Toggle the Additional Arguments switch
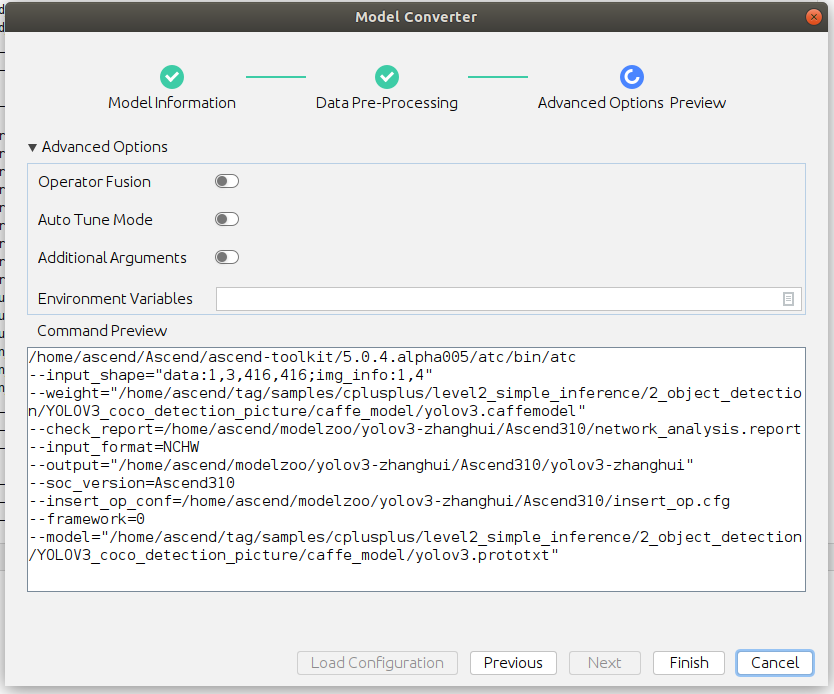 click(227, 258)
